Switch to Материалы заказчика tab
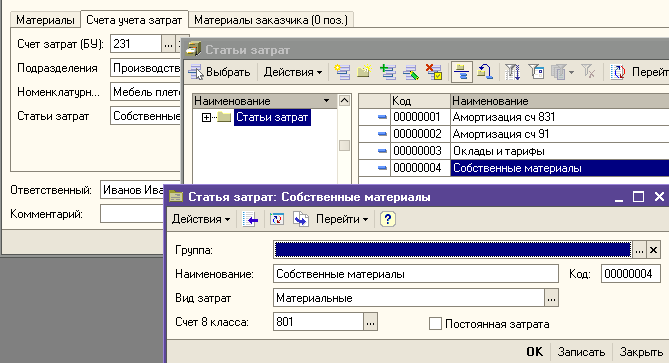 [271, 20]
